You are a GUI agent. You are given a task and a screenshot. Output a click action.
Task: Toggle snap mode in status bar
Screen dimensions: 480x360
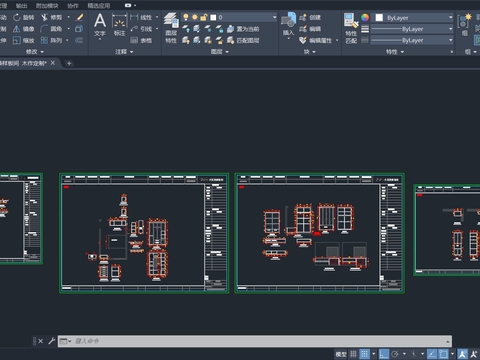coord(365,354)
